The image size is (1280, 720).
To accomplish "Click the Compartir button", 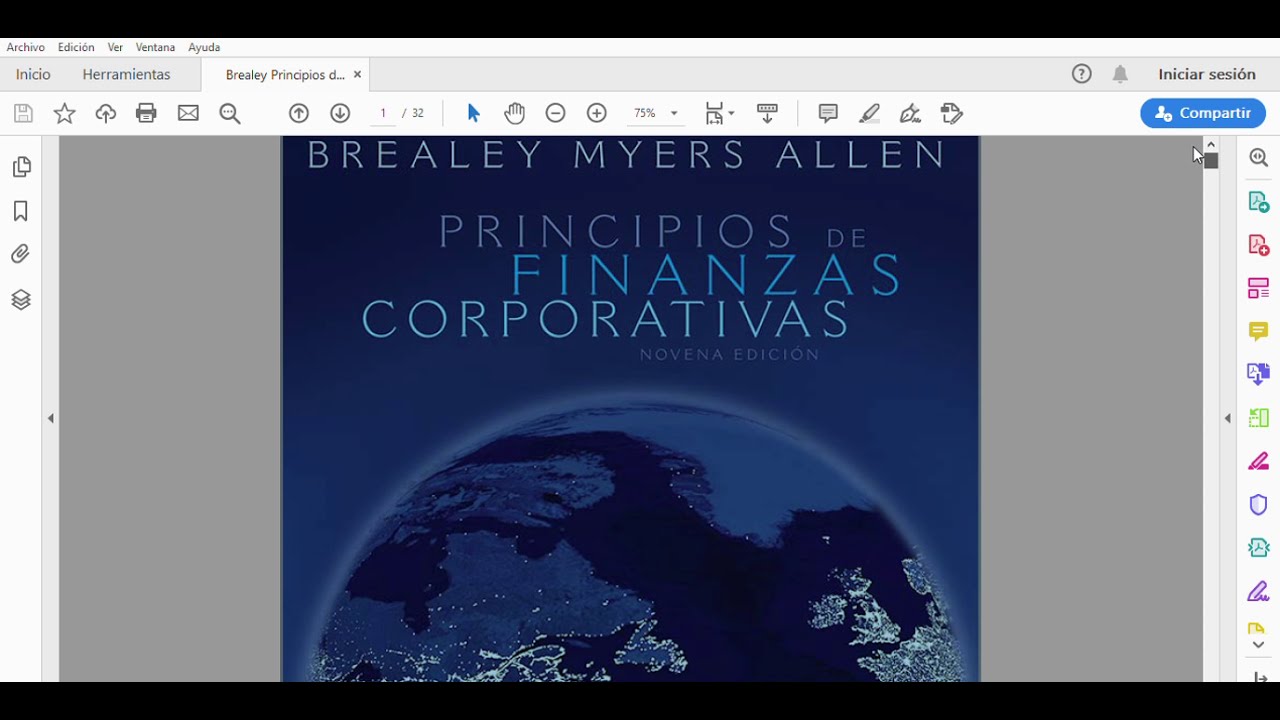I will point(1203,113).
